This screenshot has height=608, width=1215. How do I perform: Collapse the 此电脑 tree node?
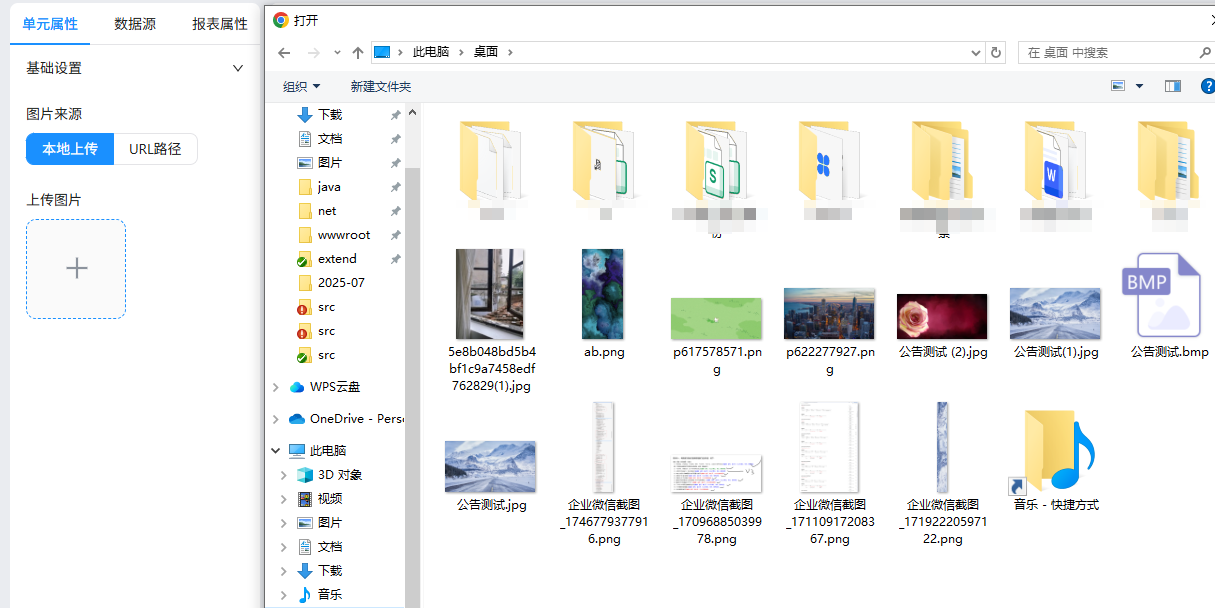276,451
